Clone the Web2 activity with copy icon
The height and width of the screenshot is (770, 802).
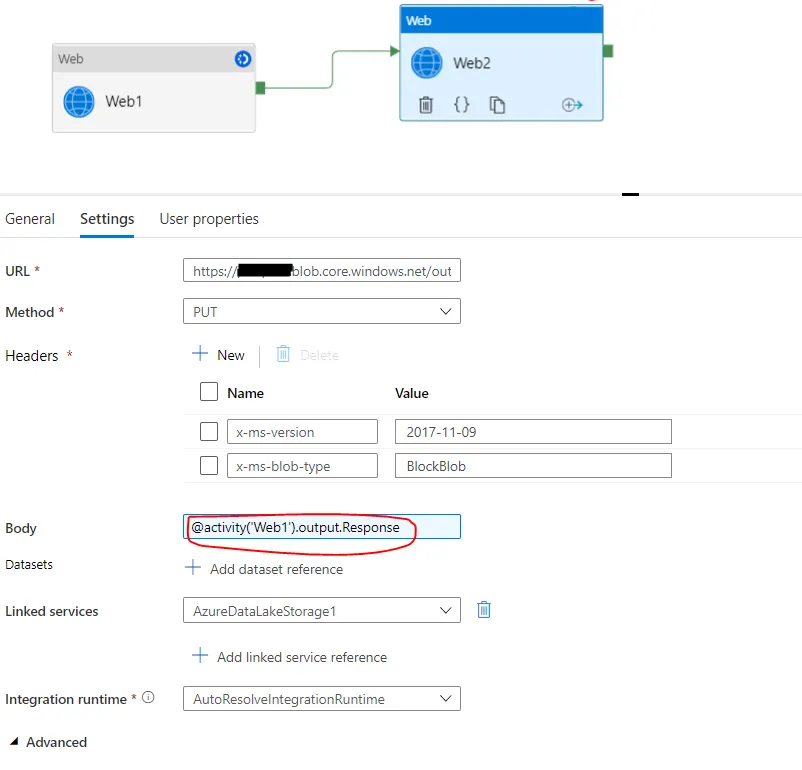(497, 104)
